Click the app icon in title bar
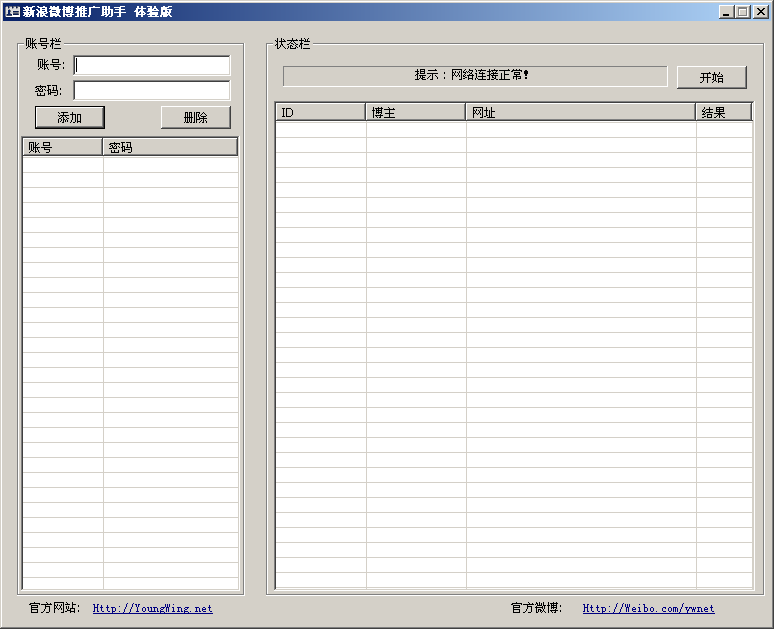This screenshot has height=629, width=774. (12, 11)
